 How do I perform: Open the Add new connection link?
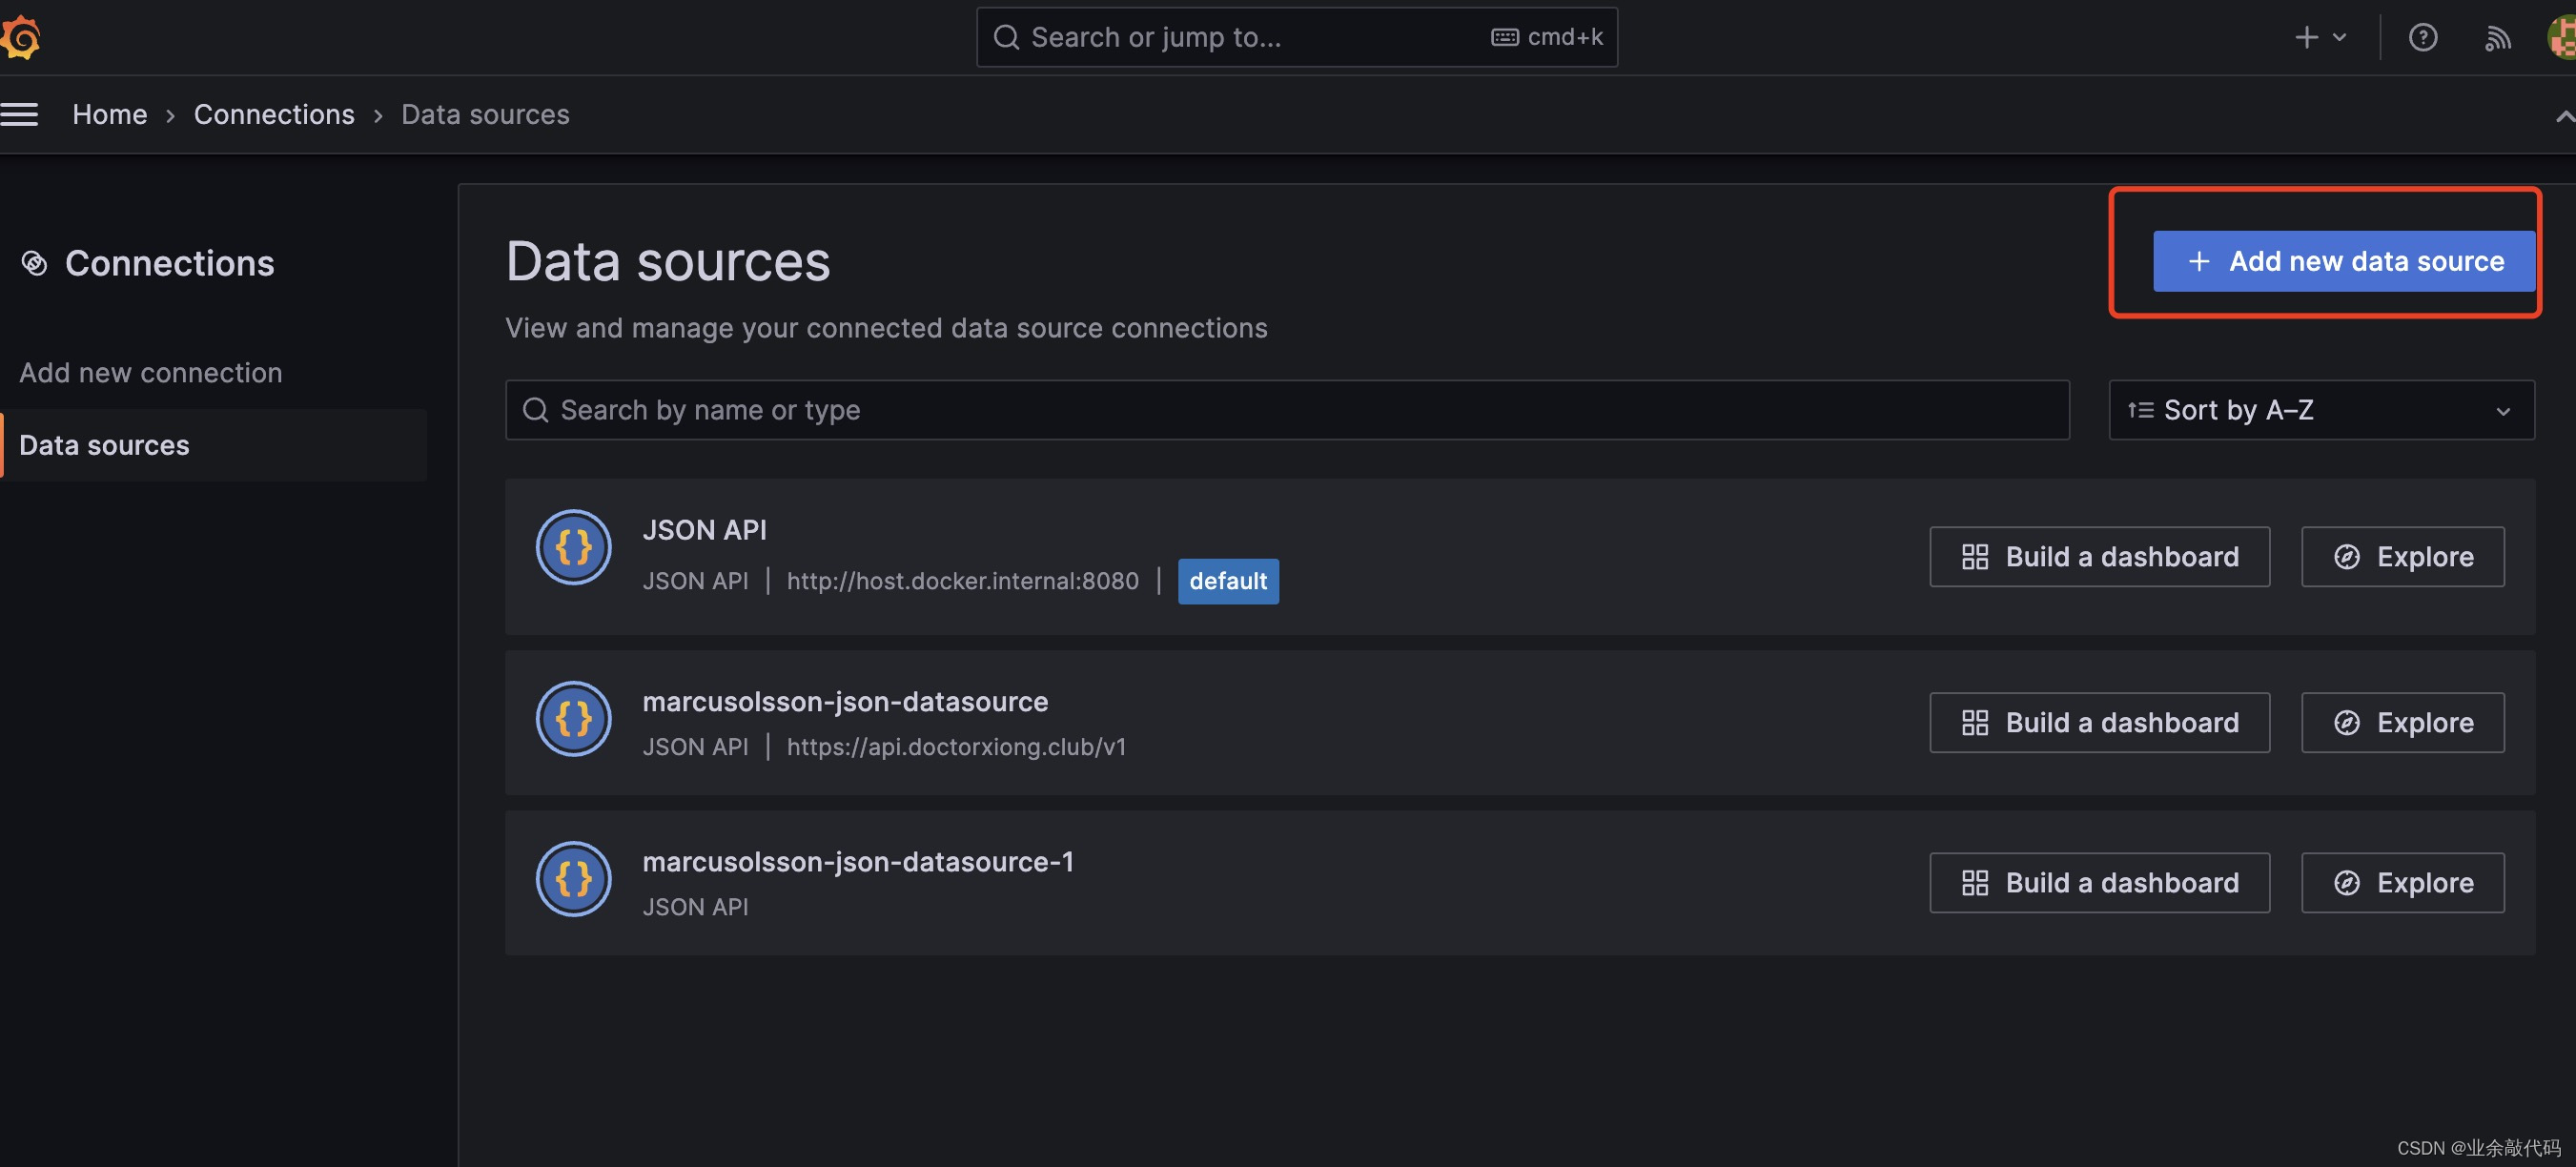pos(150,372)
